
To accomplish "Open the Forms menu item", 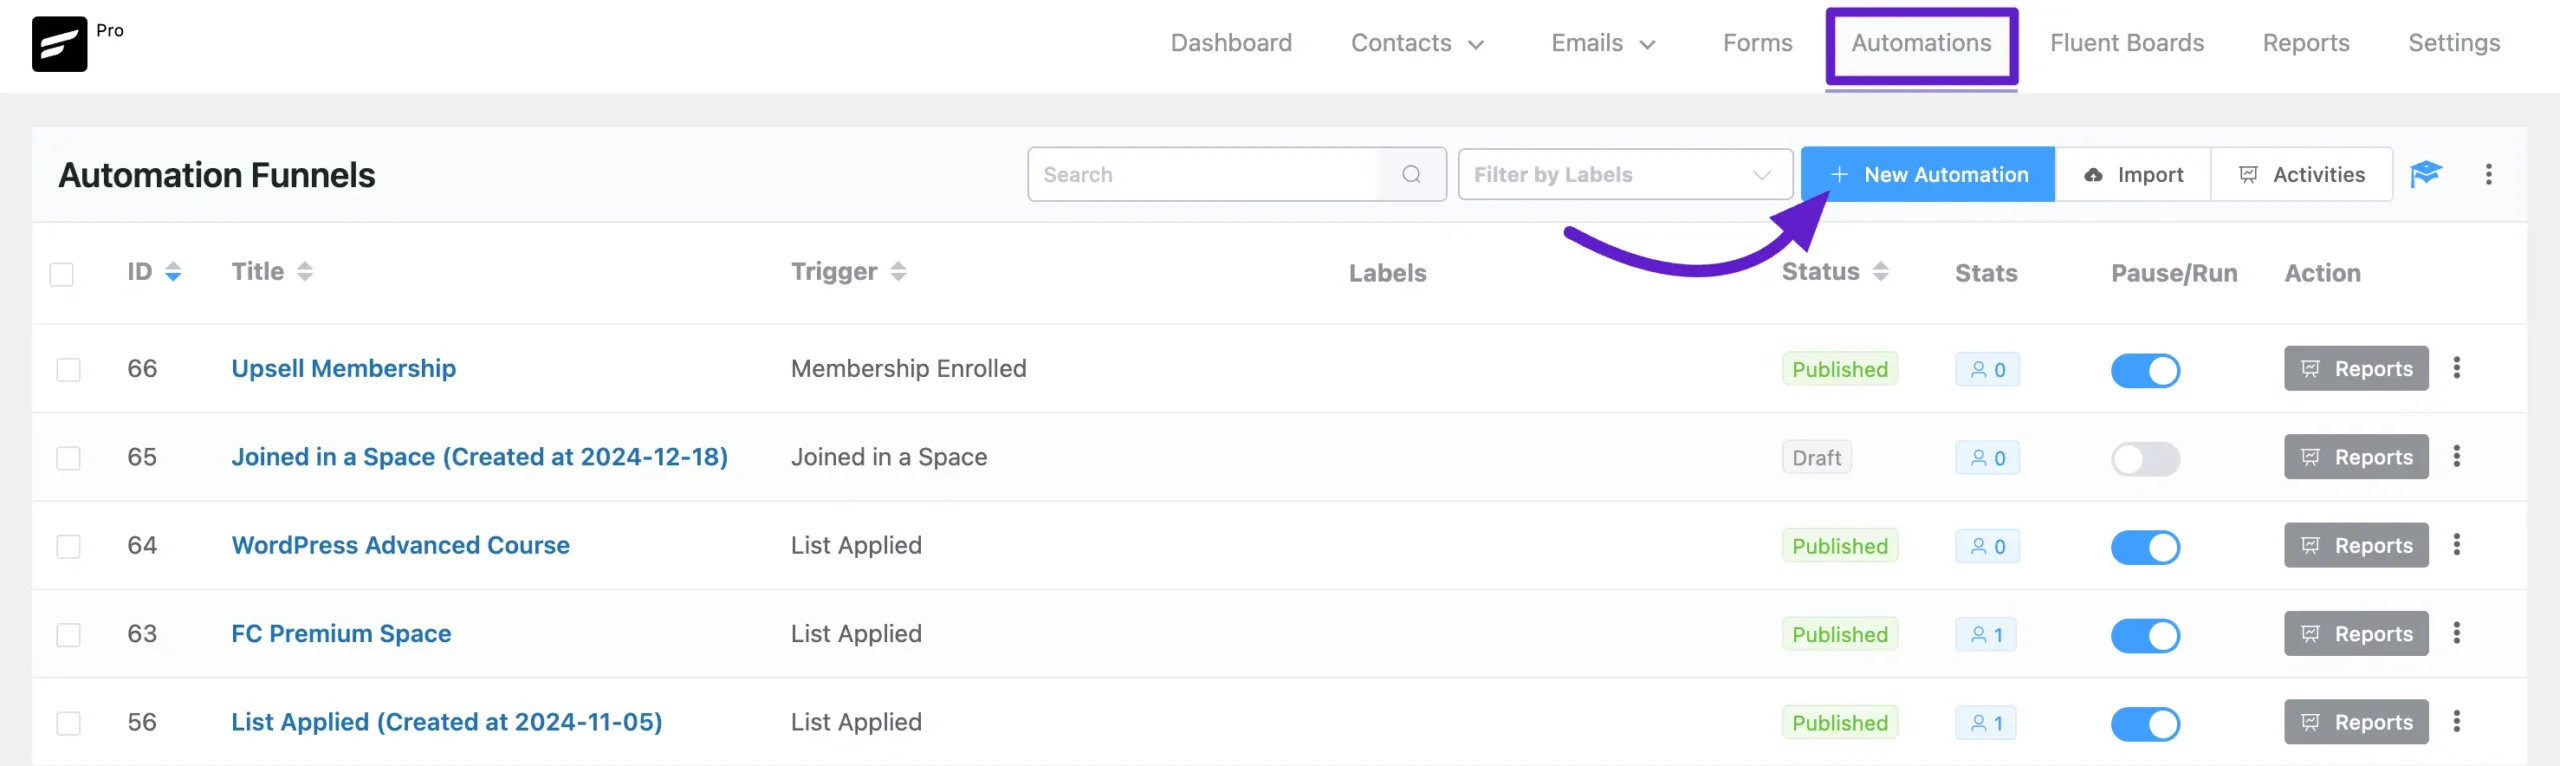I will click(x=1757, y=43).
